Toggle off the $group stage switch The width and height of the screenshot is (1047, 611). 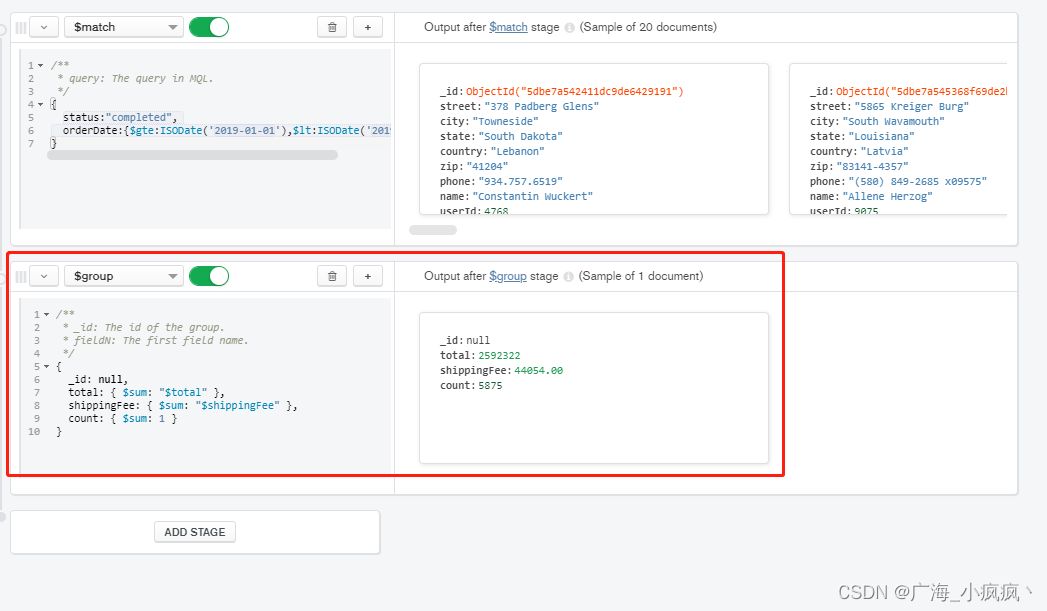209,276
